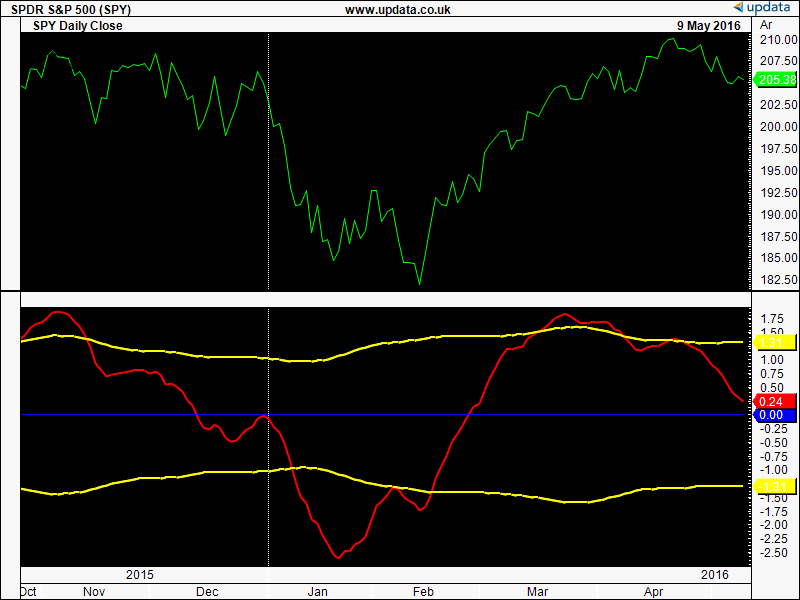Click the Dec month label

pos(207,592)
